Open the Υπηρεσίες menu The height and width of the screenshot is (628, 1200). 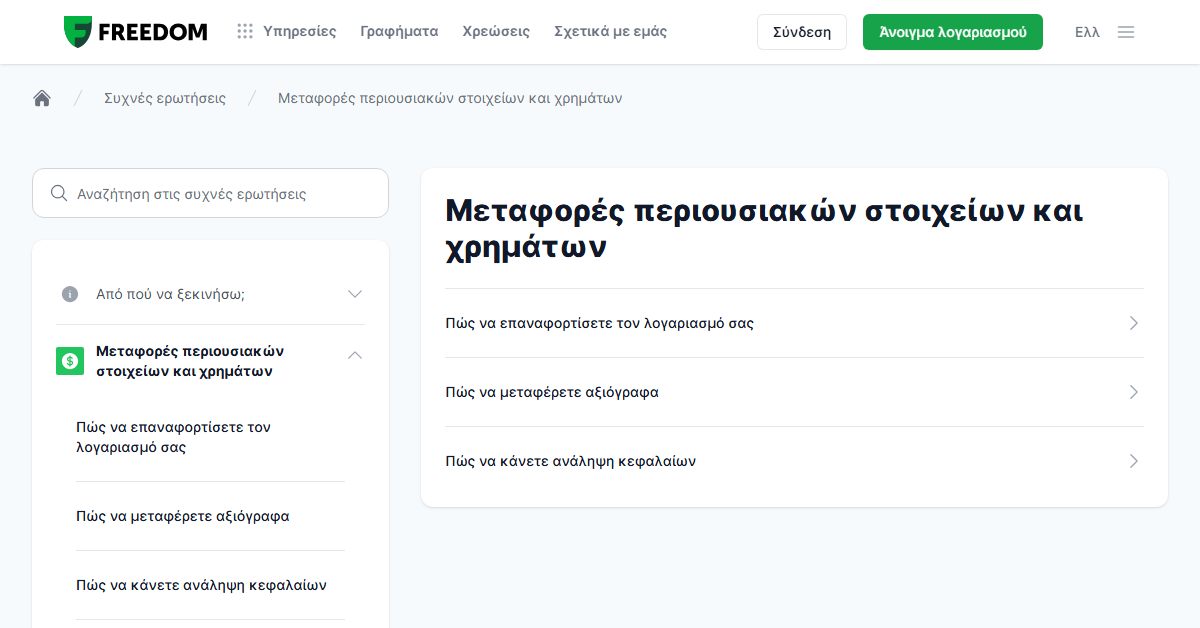pyautogui.click(x=300, y=32)
